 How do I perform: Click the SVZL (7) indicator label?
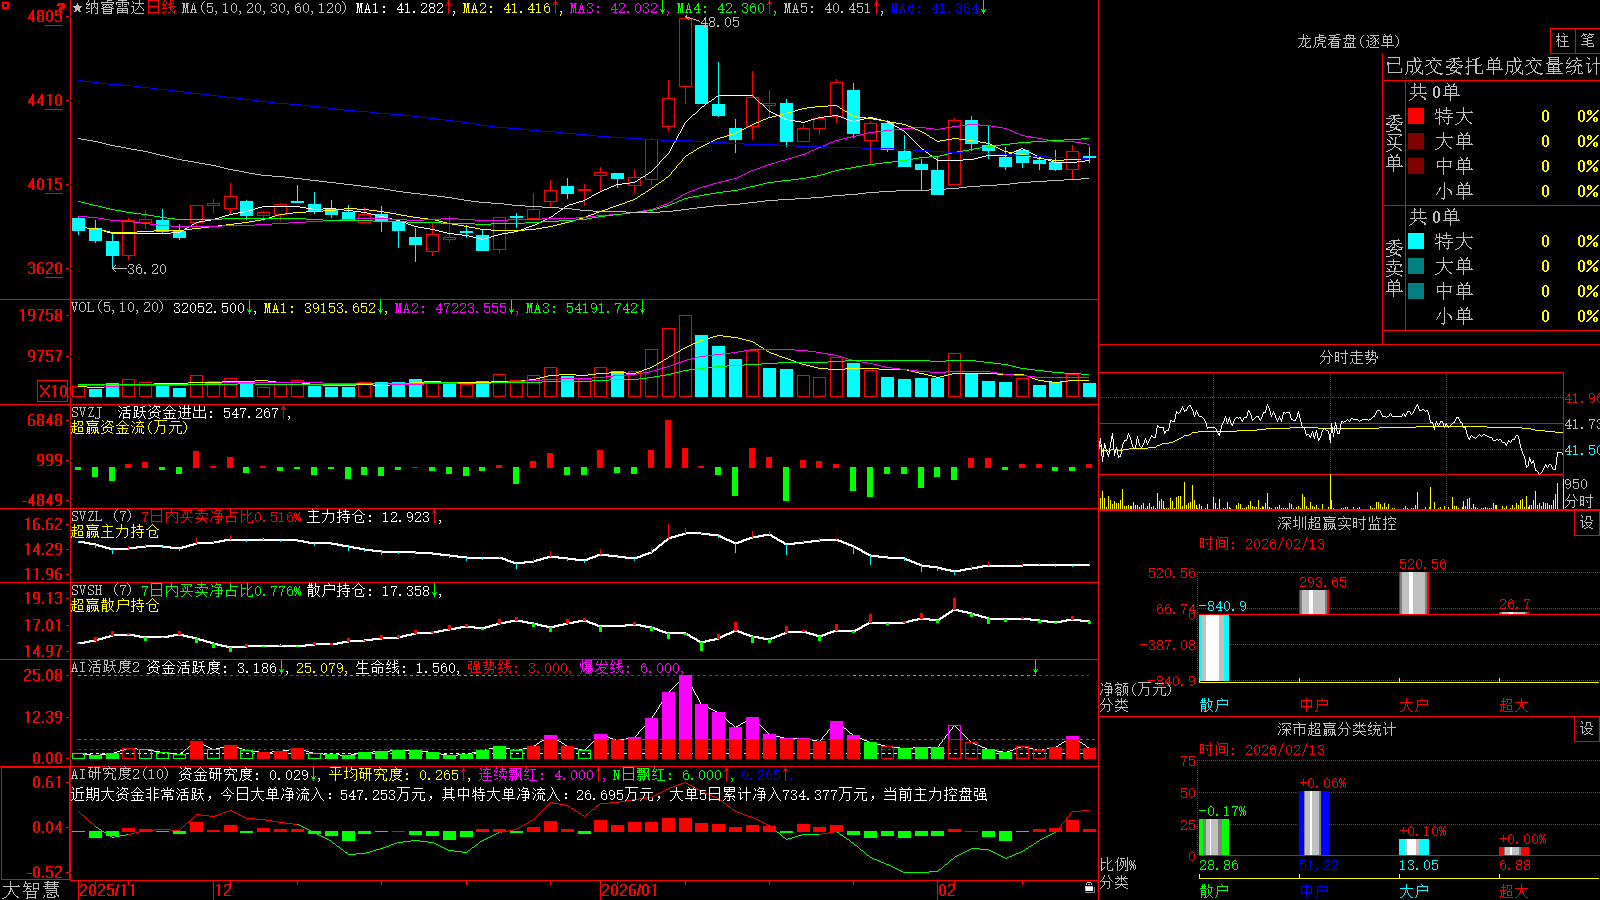[101, 517]
